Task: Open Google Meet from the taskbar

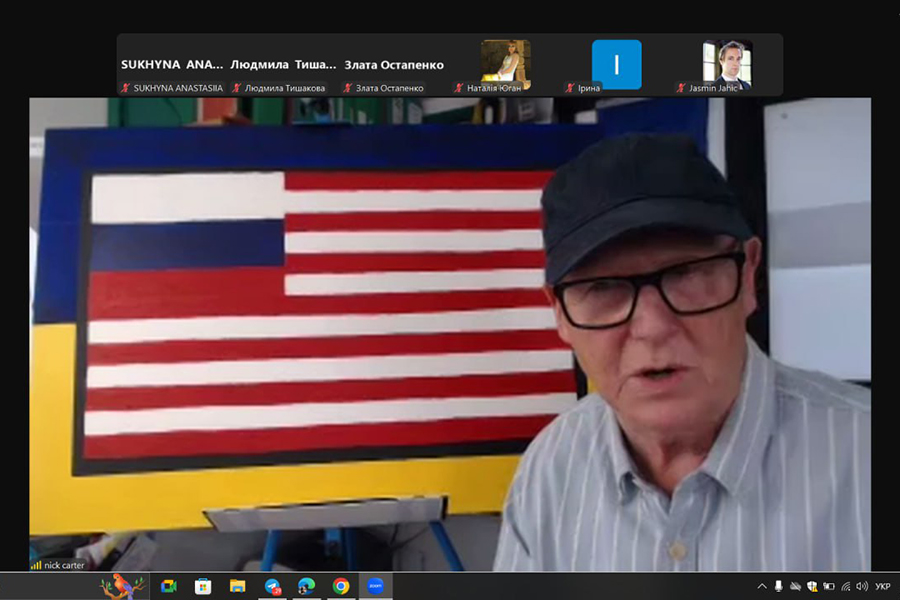Action: 168,586
